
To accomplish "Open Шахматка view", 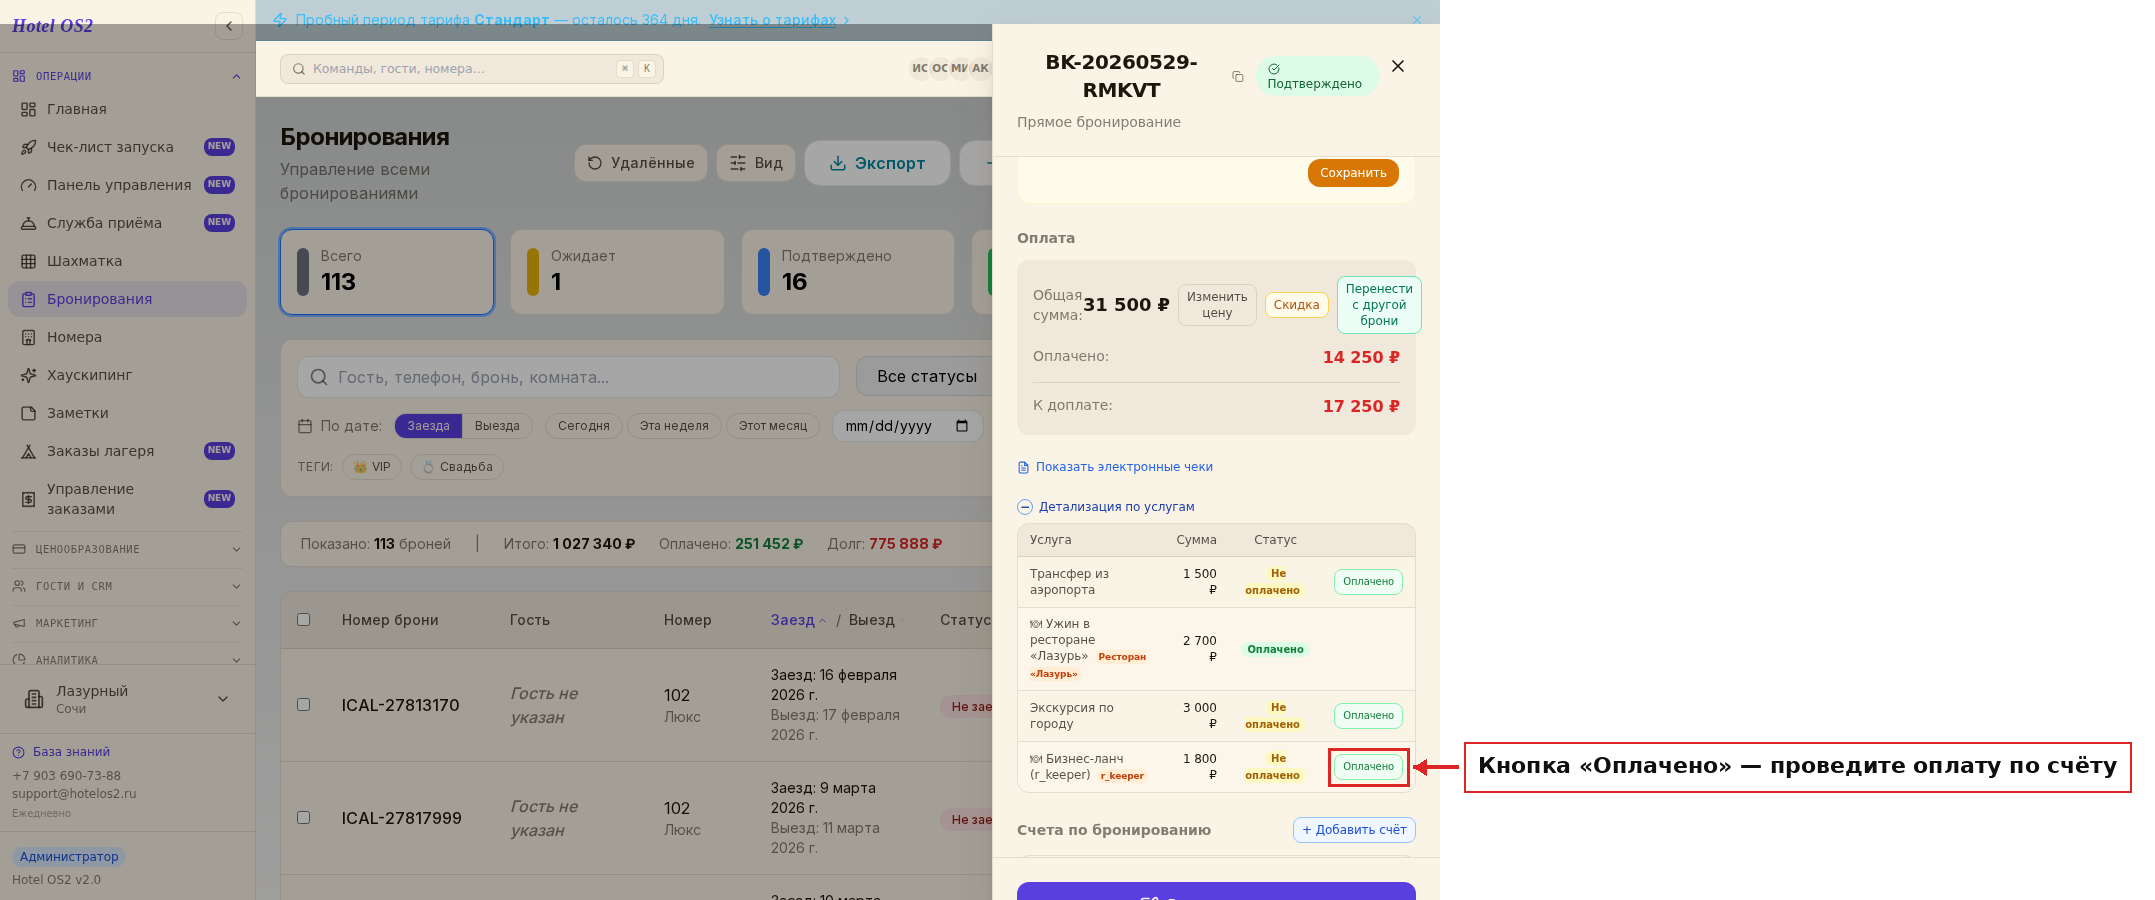I will click(127, 261).
